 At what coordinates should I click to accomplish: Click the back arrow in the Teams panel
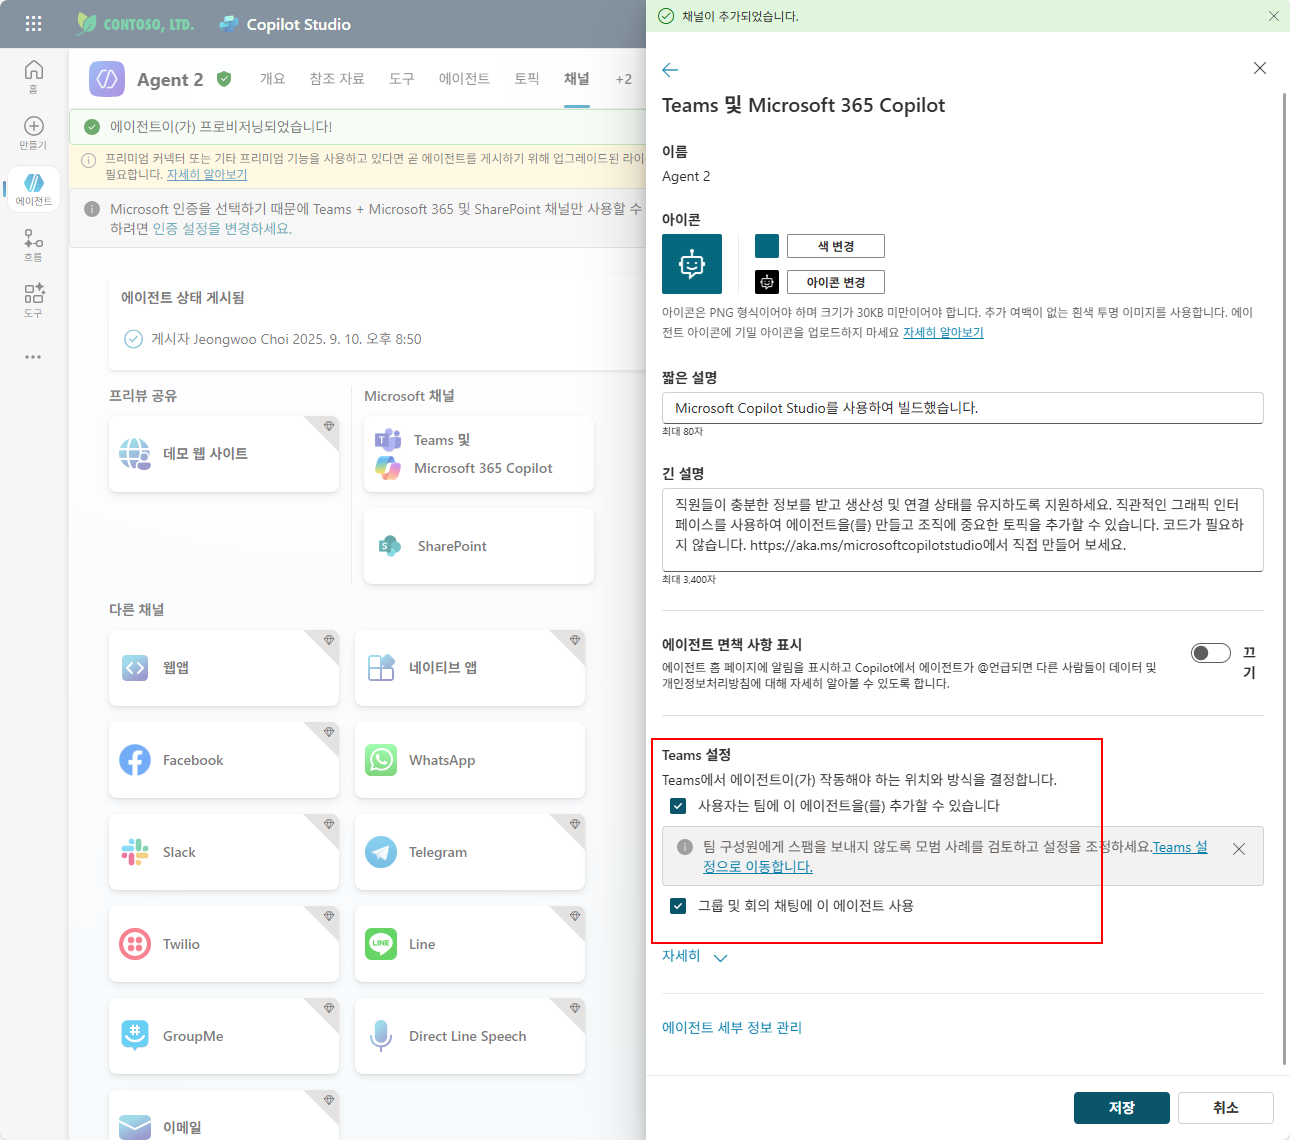tap(670, 70)
